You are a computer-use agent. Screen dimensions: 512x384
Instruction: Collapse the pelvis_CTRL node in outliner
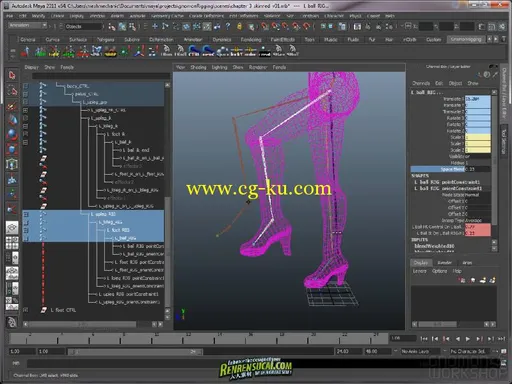[26, 94]
